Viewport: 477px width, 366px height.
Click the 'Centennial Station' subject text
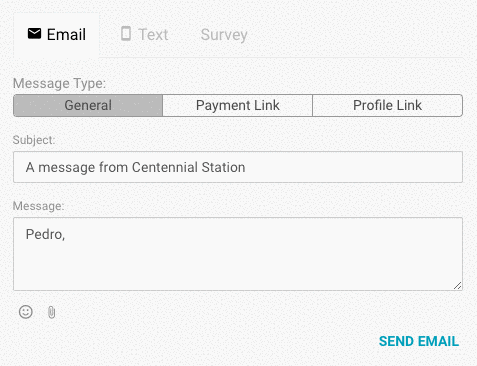[x=189, y=167]
